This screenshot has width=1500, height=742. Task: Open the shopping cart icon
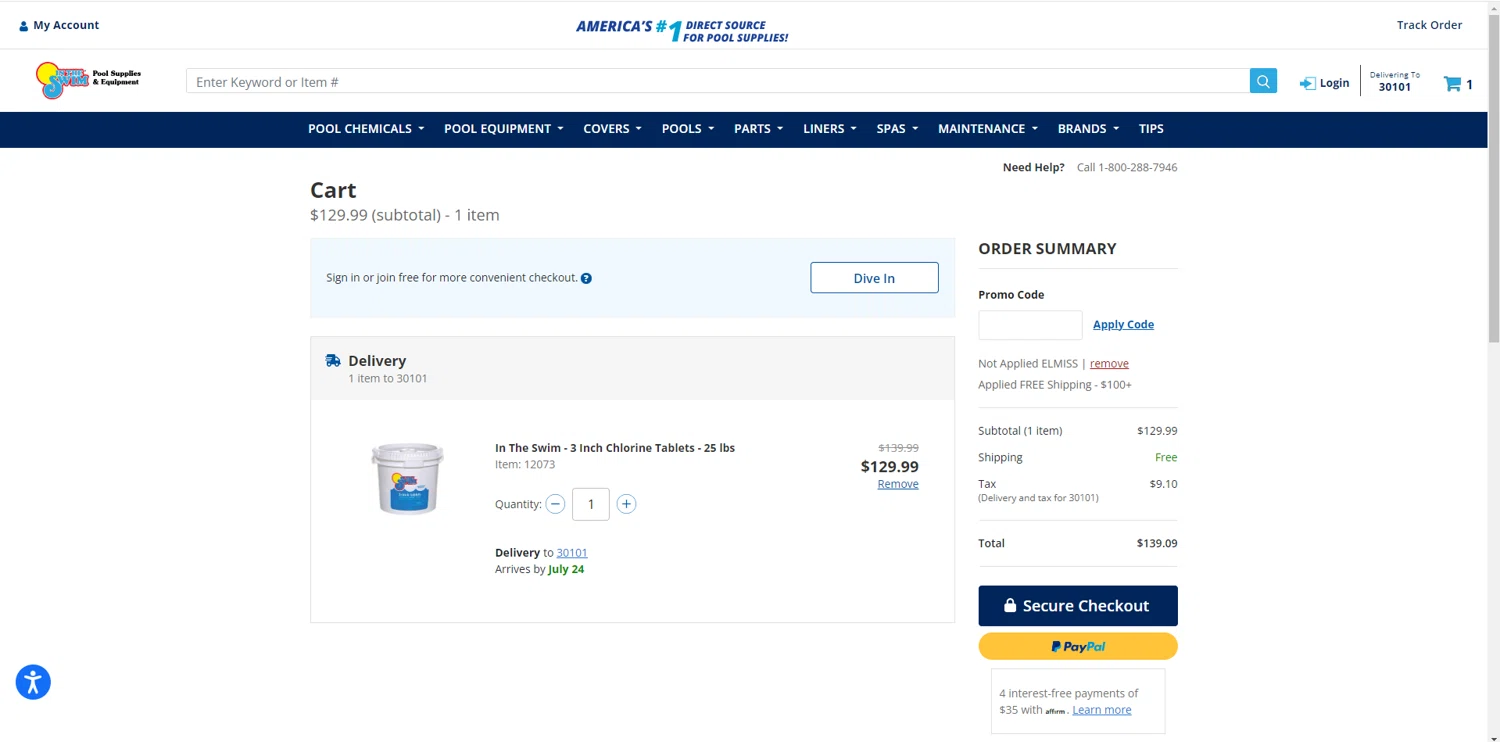1452,84
